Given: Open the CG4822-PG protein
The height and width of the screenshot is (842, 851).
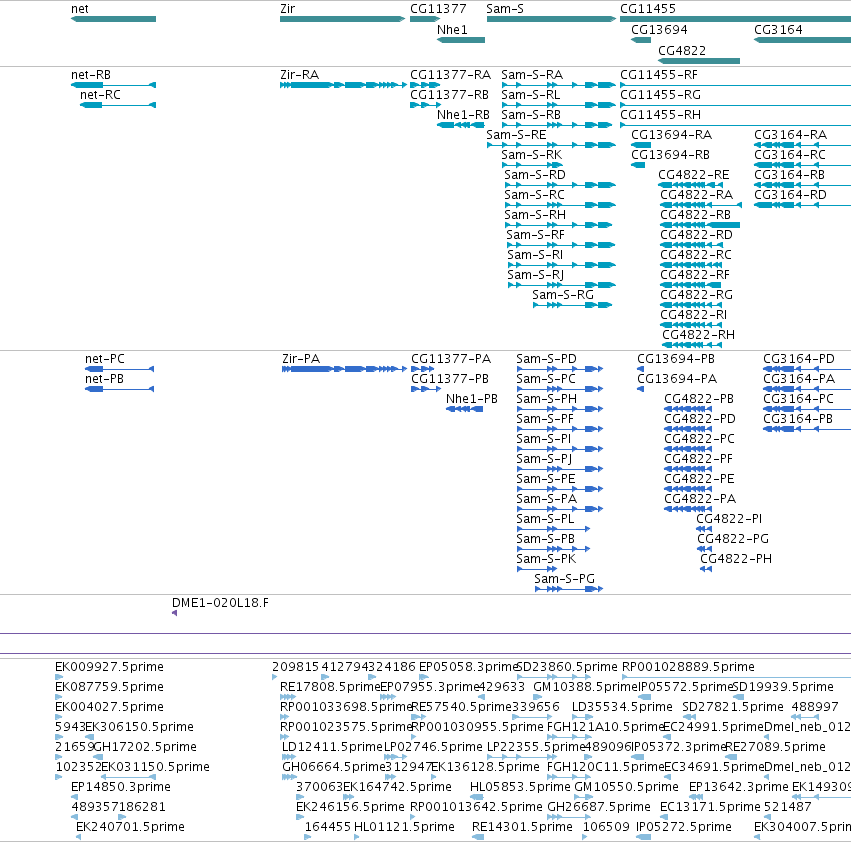Looking at the screenshot, I should pyautogui.click(x=704, y=549).
